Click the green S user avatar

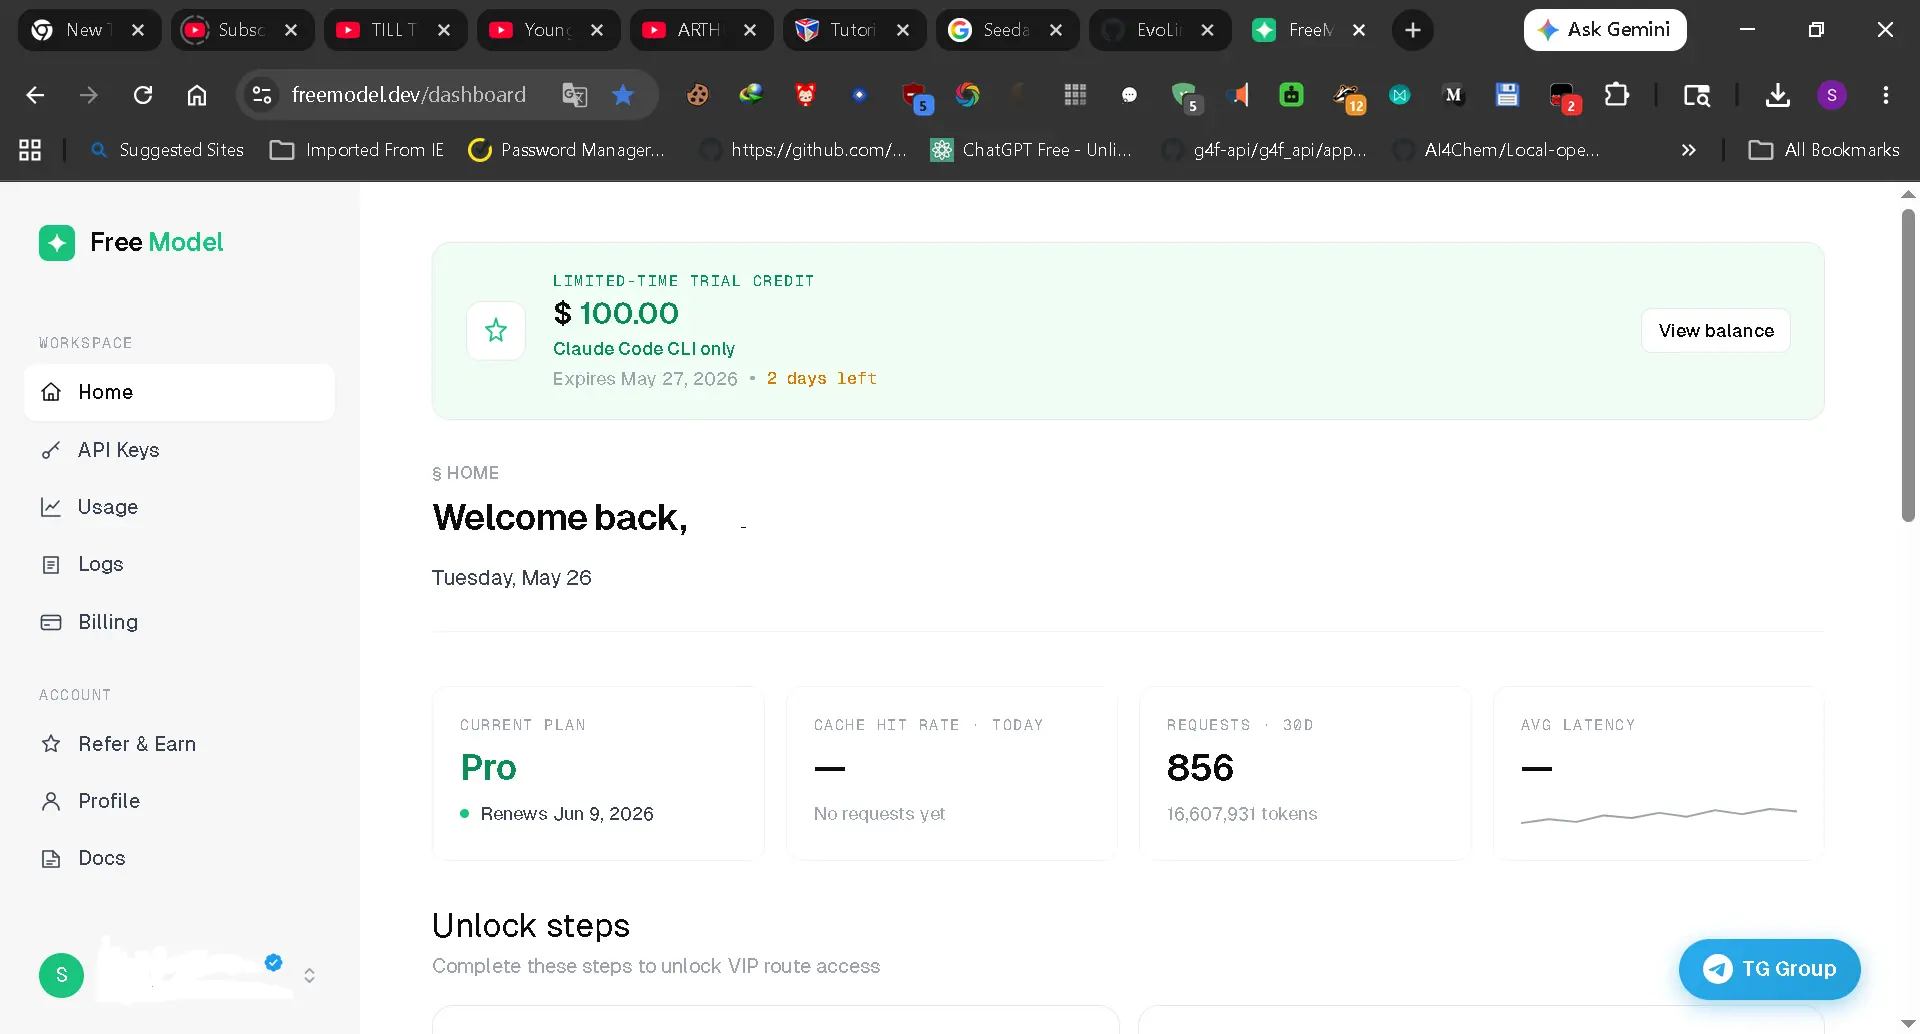point(62,975)
